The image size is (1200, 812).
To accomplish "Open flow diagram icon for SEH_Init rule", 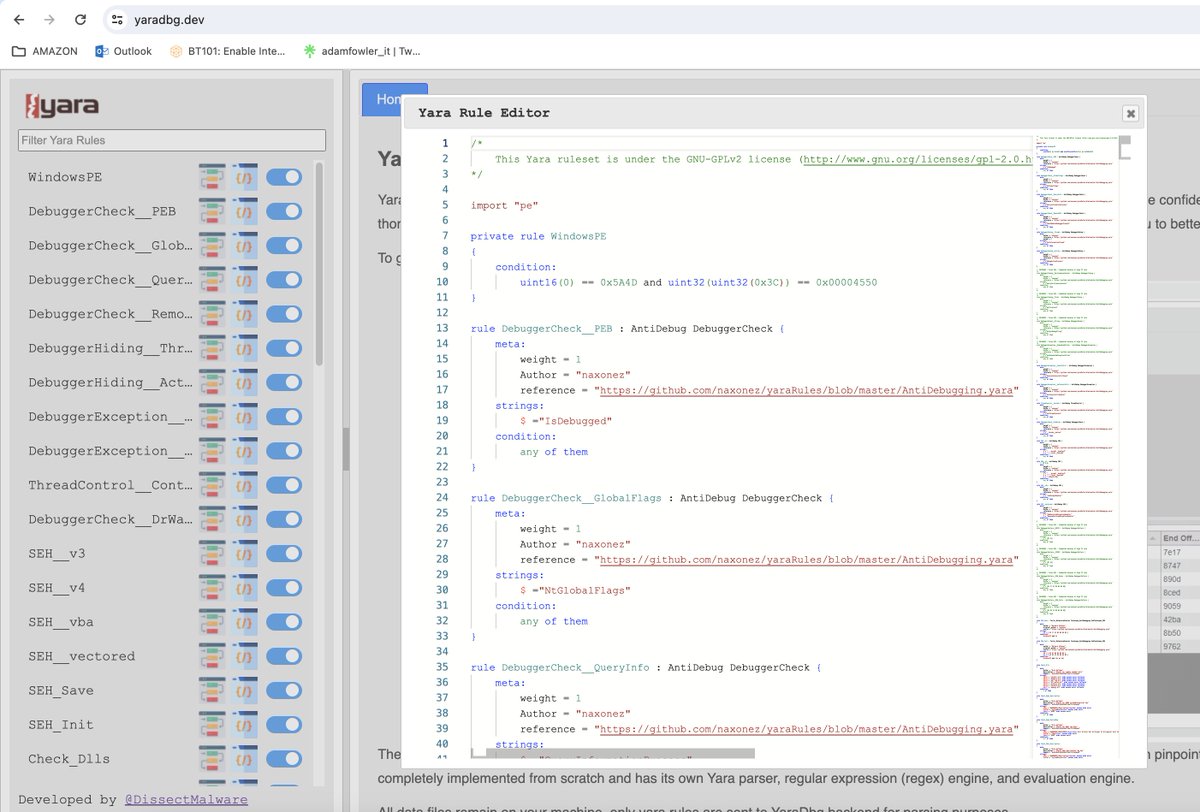I will [212, 724].
